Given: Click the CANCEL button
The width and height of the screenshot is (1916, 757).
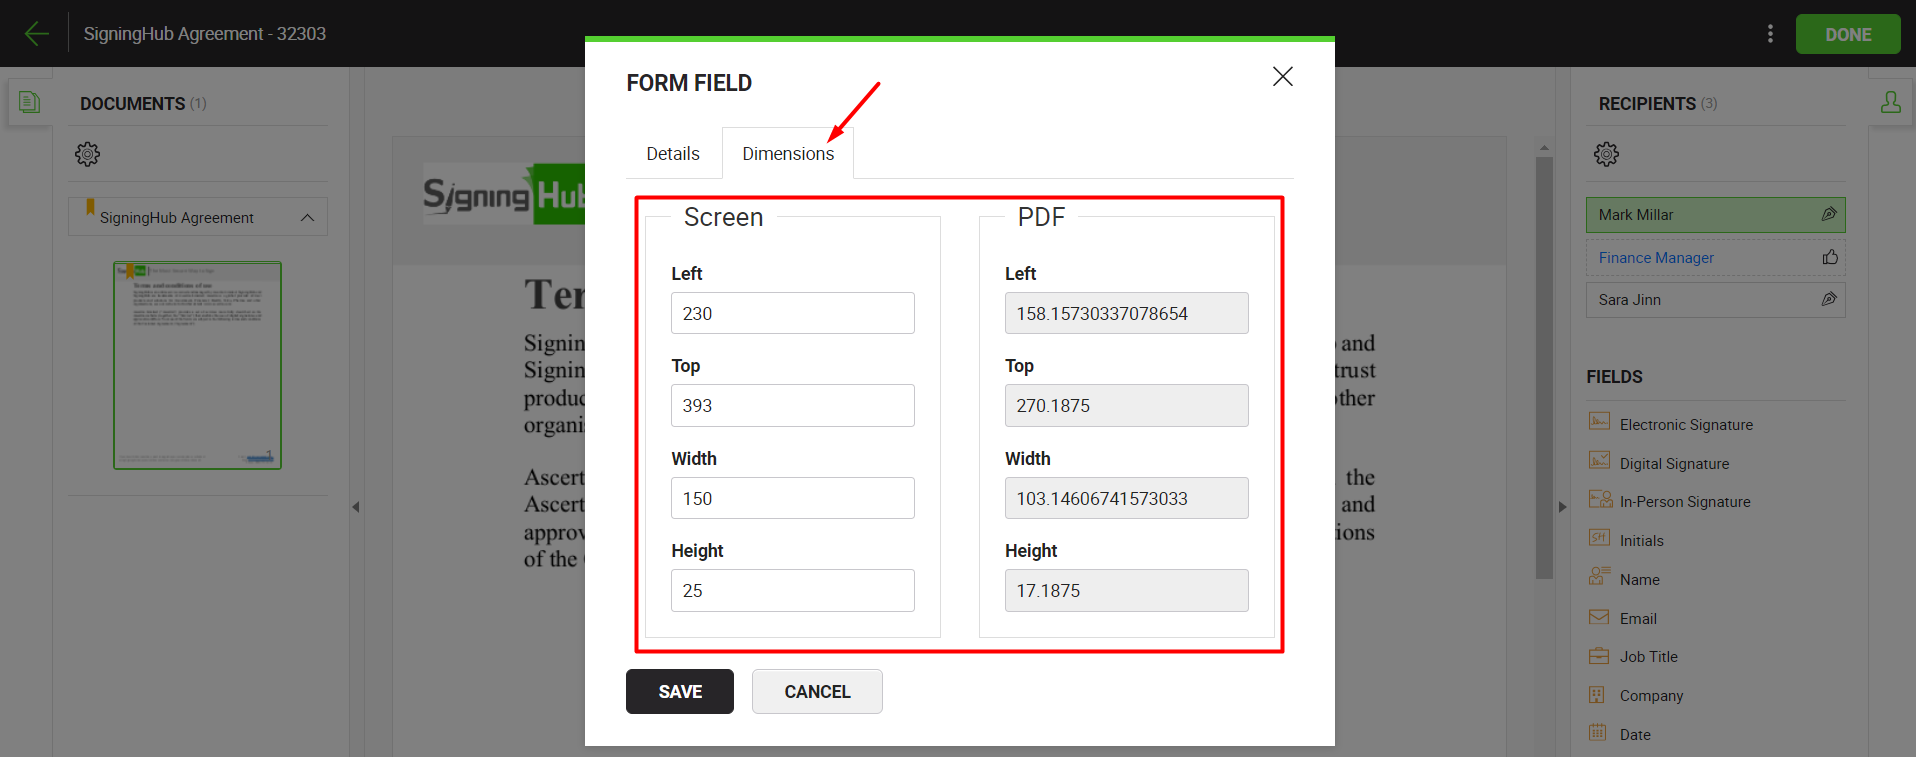Looking at the screenshot, I should pos(817,692).
